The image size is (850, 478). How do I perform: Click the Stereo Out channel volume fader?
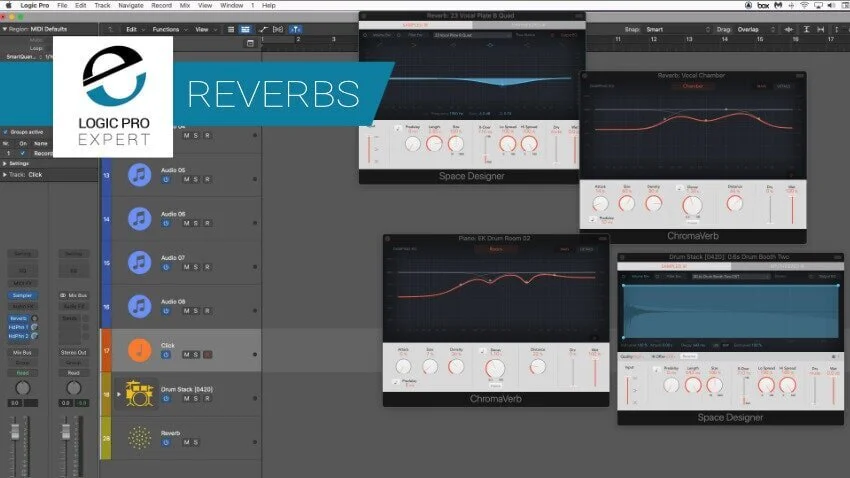pos(66,432)
